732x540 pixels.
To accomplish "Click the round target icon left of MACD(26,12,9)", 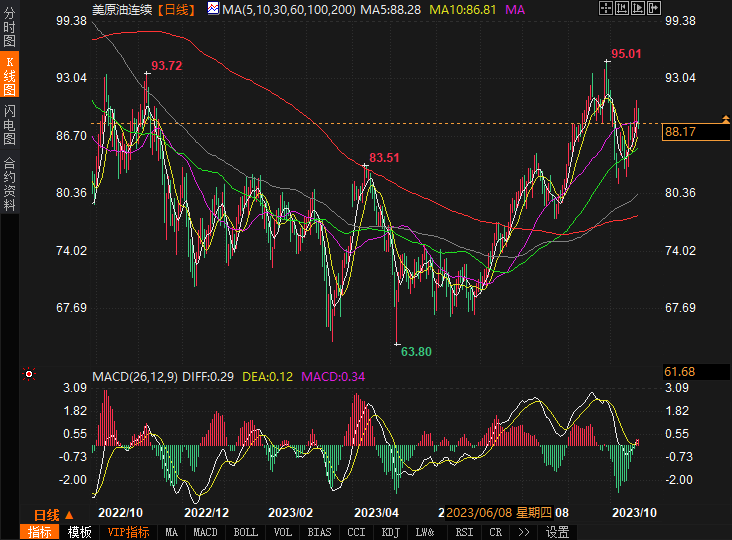I will 29,376.
